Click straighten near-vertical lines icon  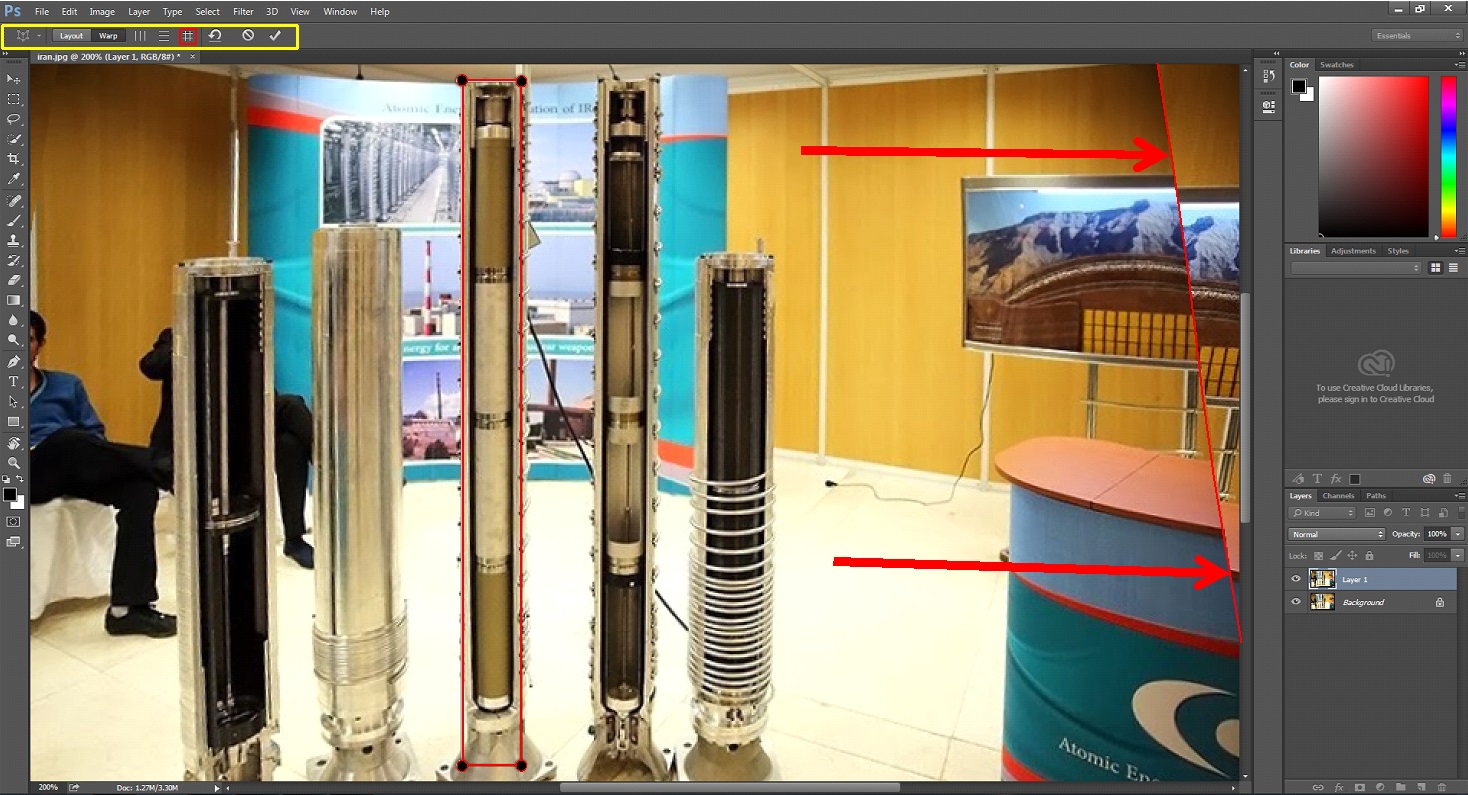point(140,36)
